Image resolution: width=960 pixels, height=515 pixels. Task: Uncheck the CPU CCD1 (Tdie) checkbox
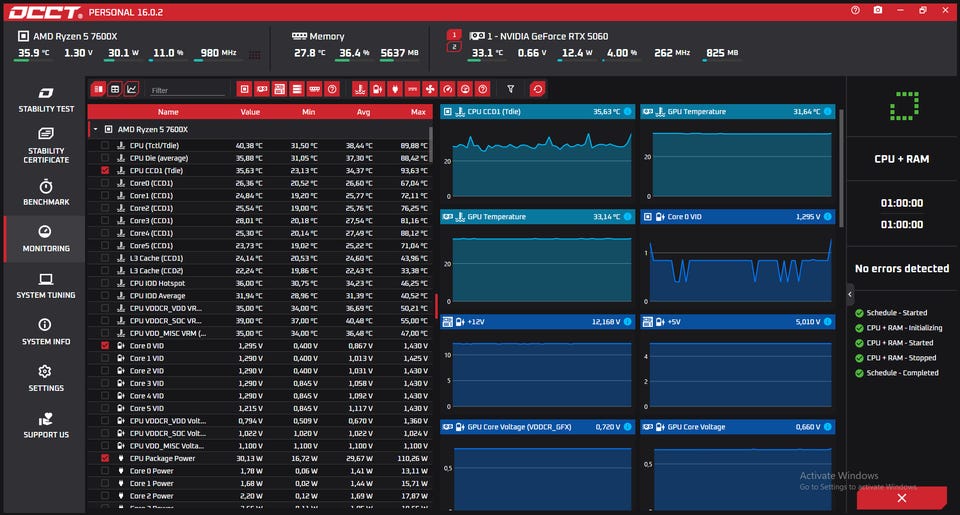pos(105,171)
